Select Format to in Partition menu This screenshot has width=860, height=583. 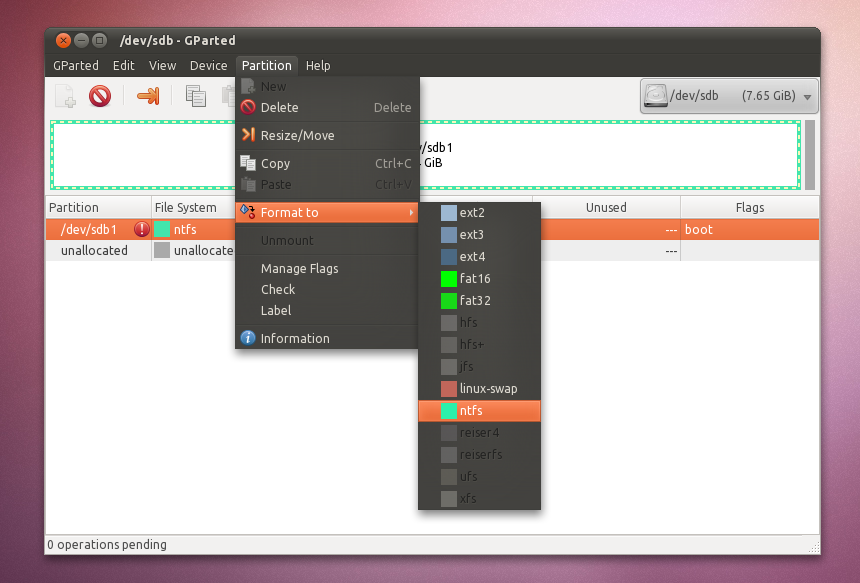327,212
